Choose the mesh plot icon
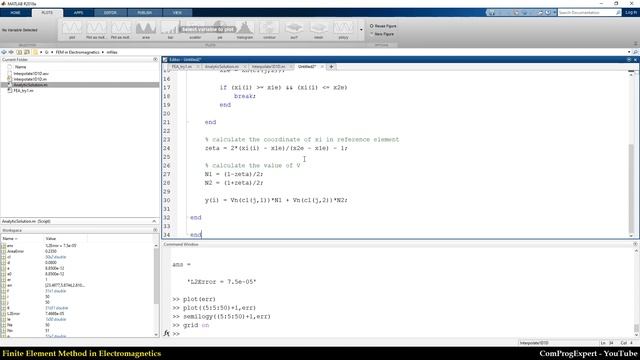Viewport: 640px width, 360px height. 318,30
